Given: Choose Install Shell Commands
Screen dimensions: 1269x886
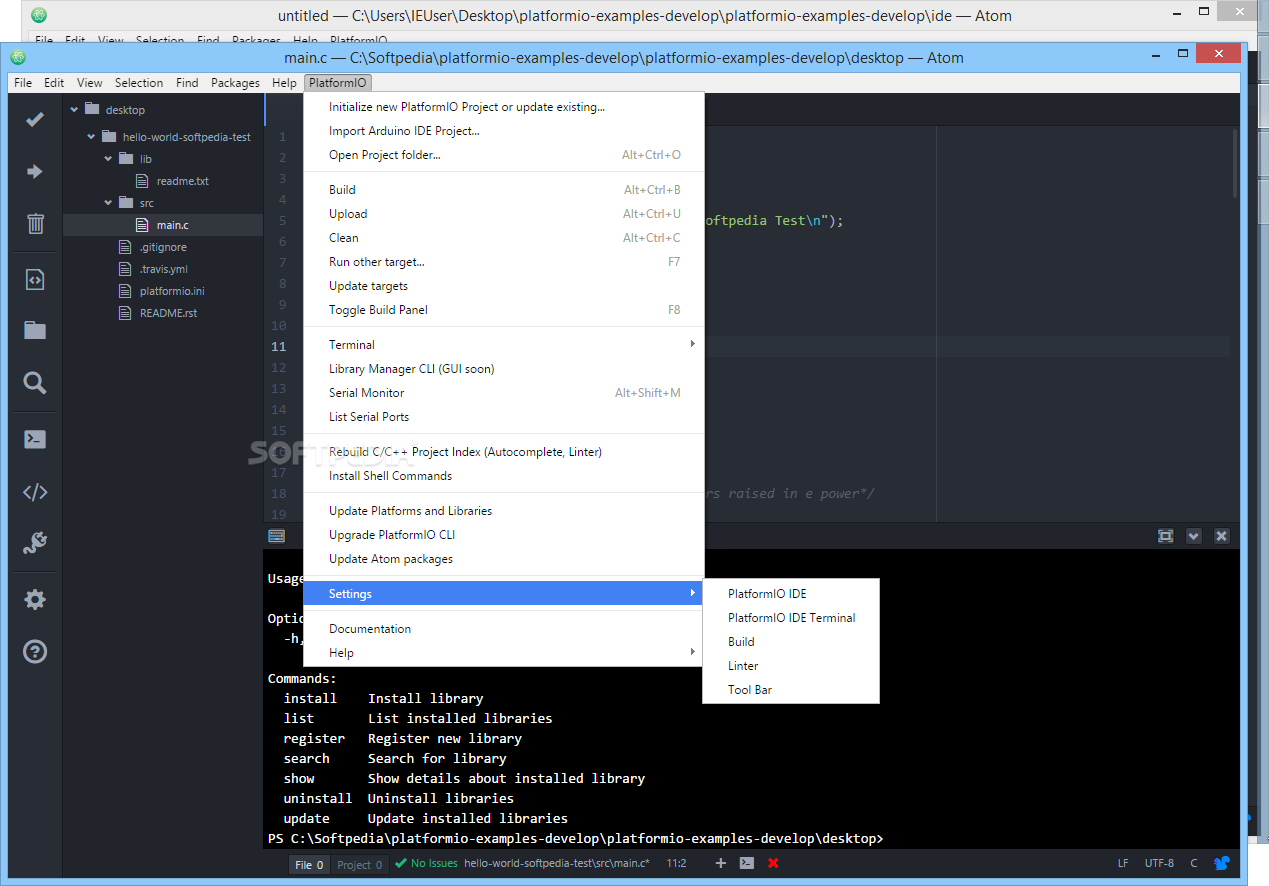Looking at the screenshot, I should 504,475.
